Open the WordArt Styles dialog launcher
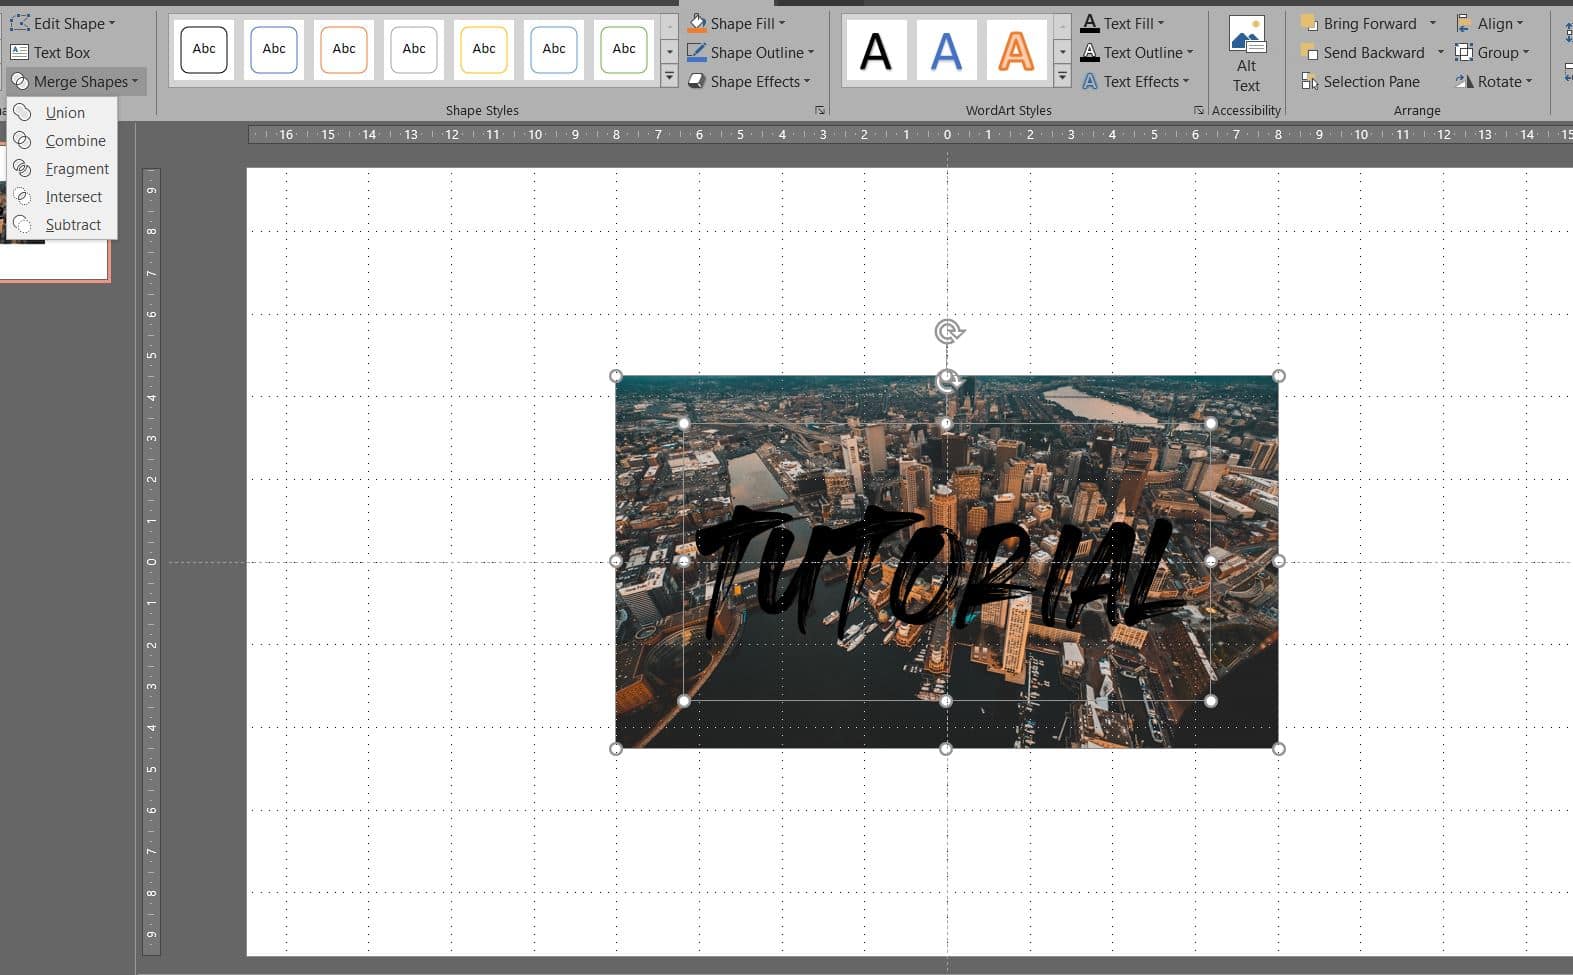The image size is (1573, 975). (1198, 110)
